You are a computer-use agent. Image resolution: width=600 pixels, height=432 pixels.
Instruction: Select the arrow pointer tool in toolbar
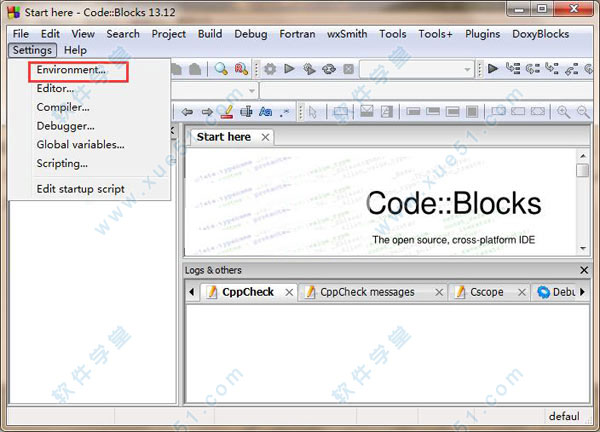tap(313, 112)
